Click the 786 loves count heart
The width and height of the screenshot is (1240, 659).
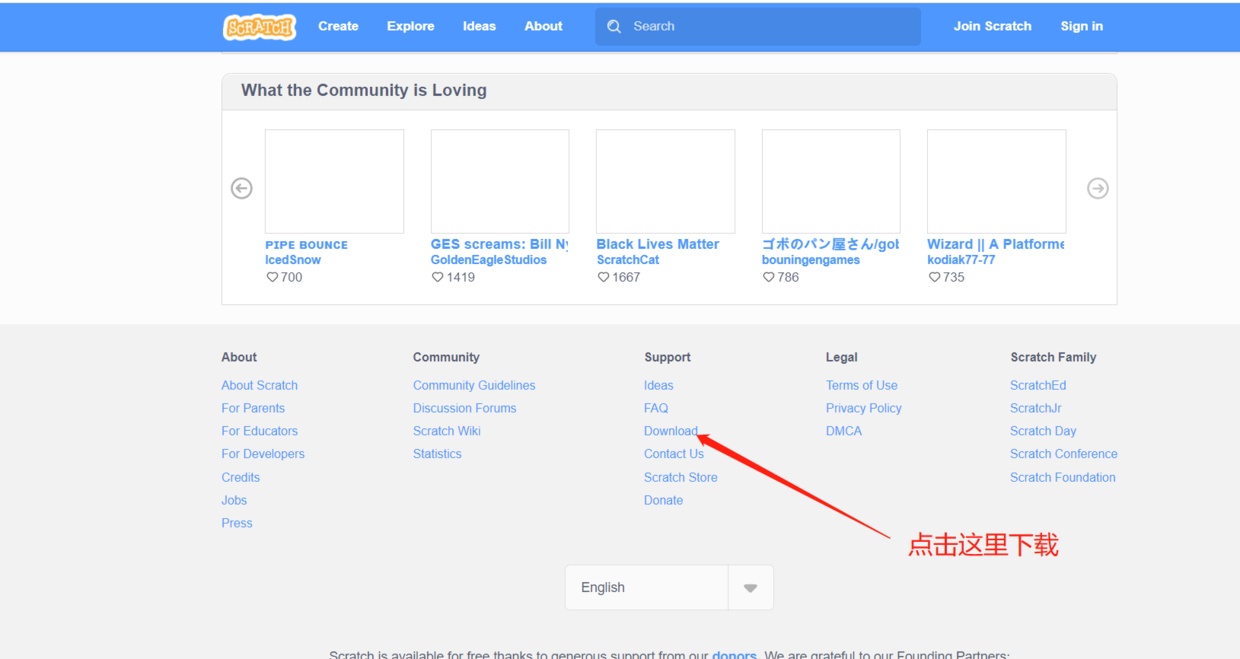768,277
